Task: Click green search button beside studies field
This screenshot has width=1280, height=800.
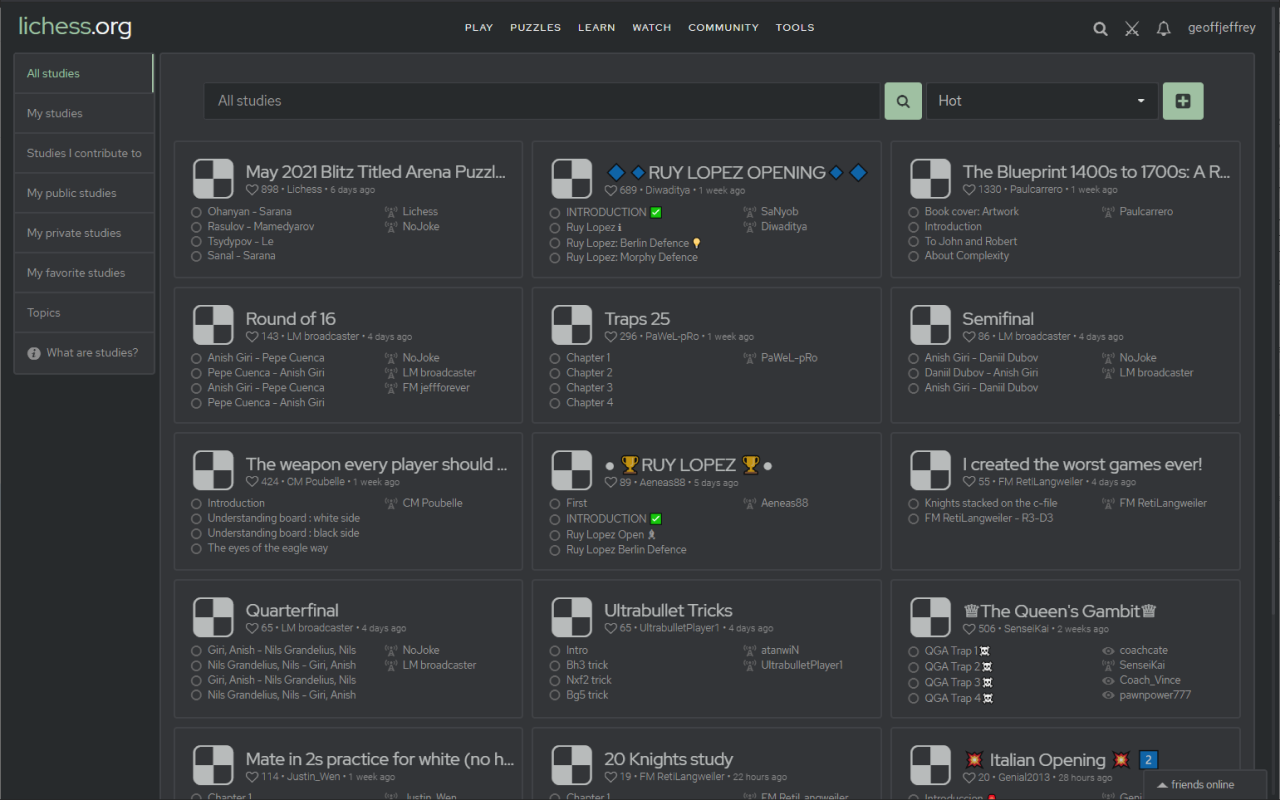Action: pos(902,101)
